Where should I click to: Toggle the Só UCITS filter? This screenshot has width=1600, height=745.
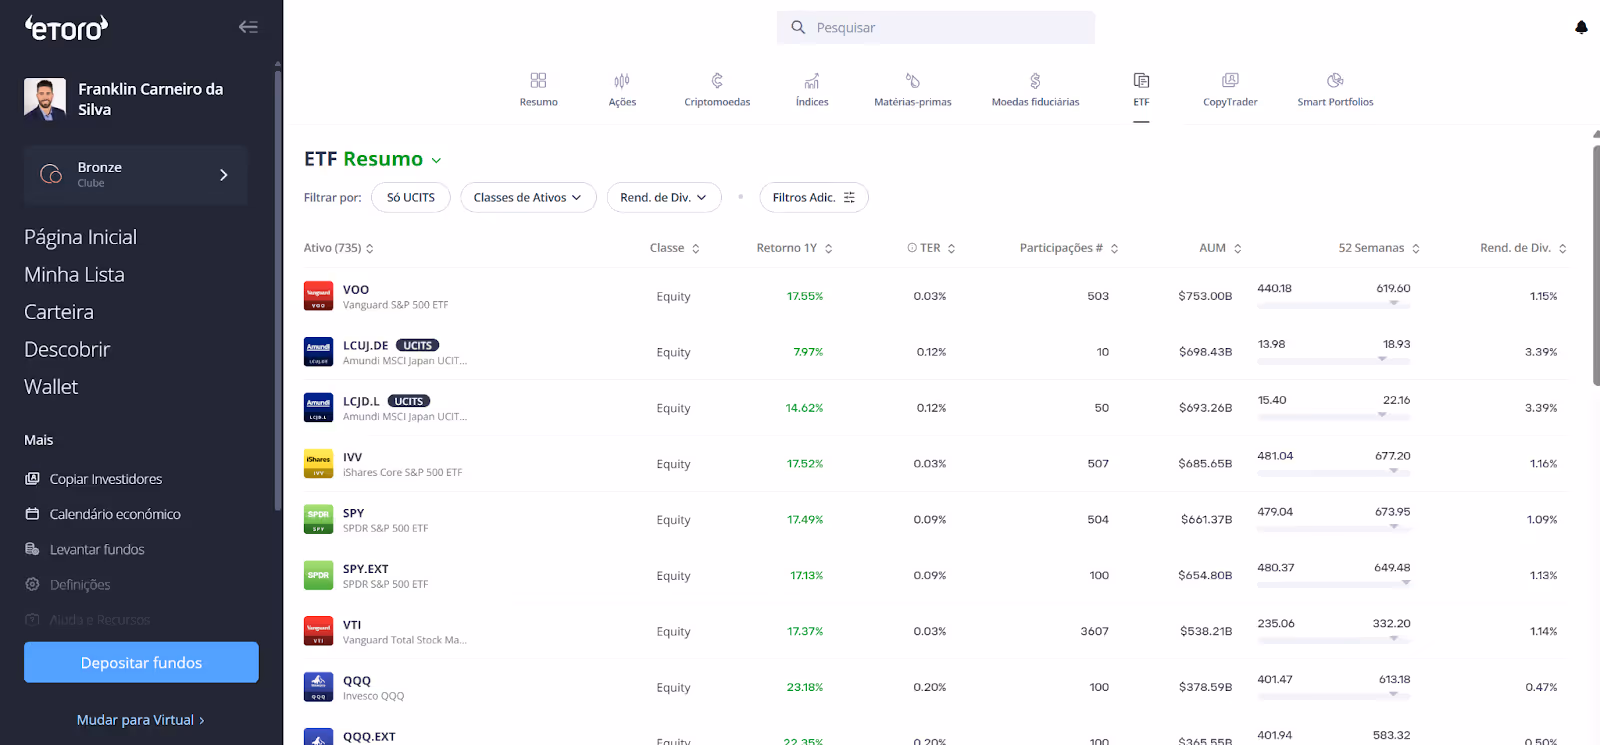(x=411, y=198)
